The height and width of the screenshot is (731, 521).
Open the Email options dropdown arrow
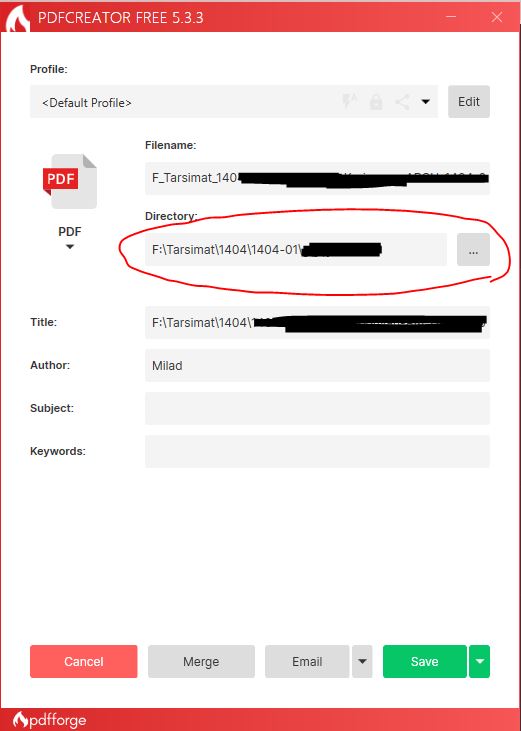tap(363, 662)
